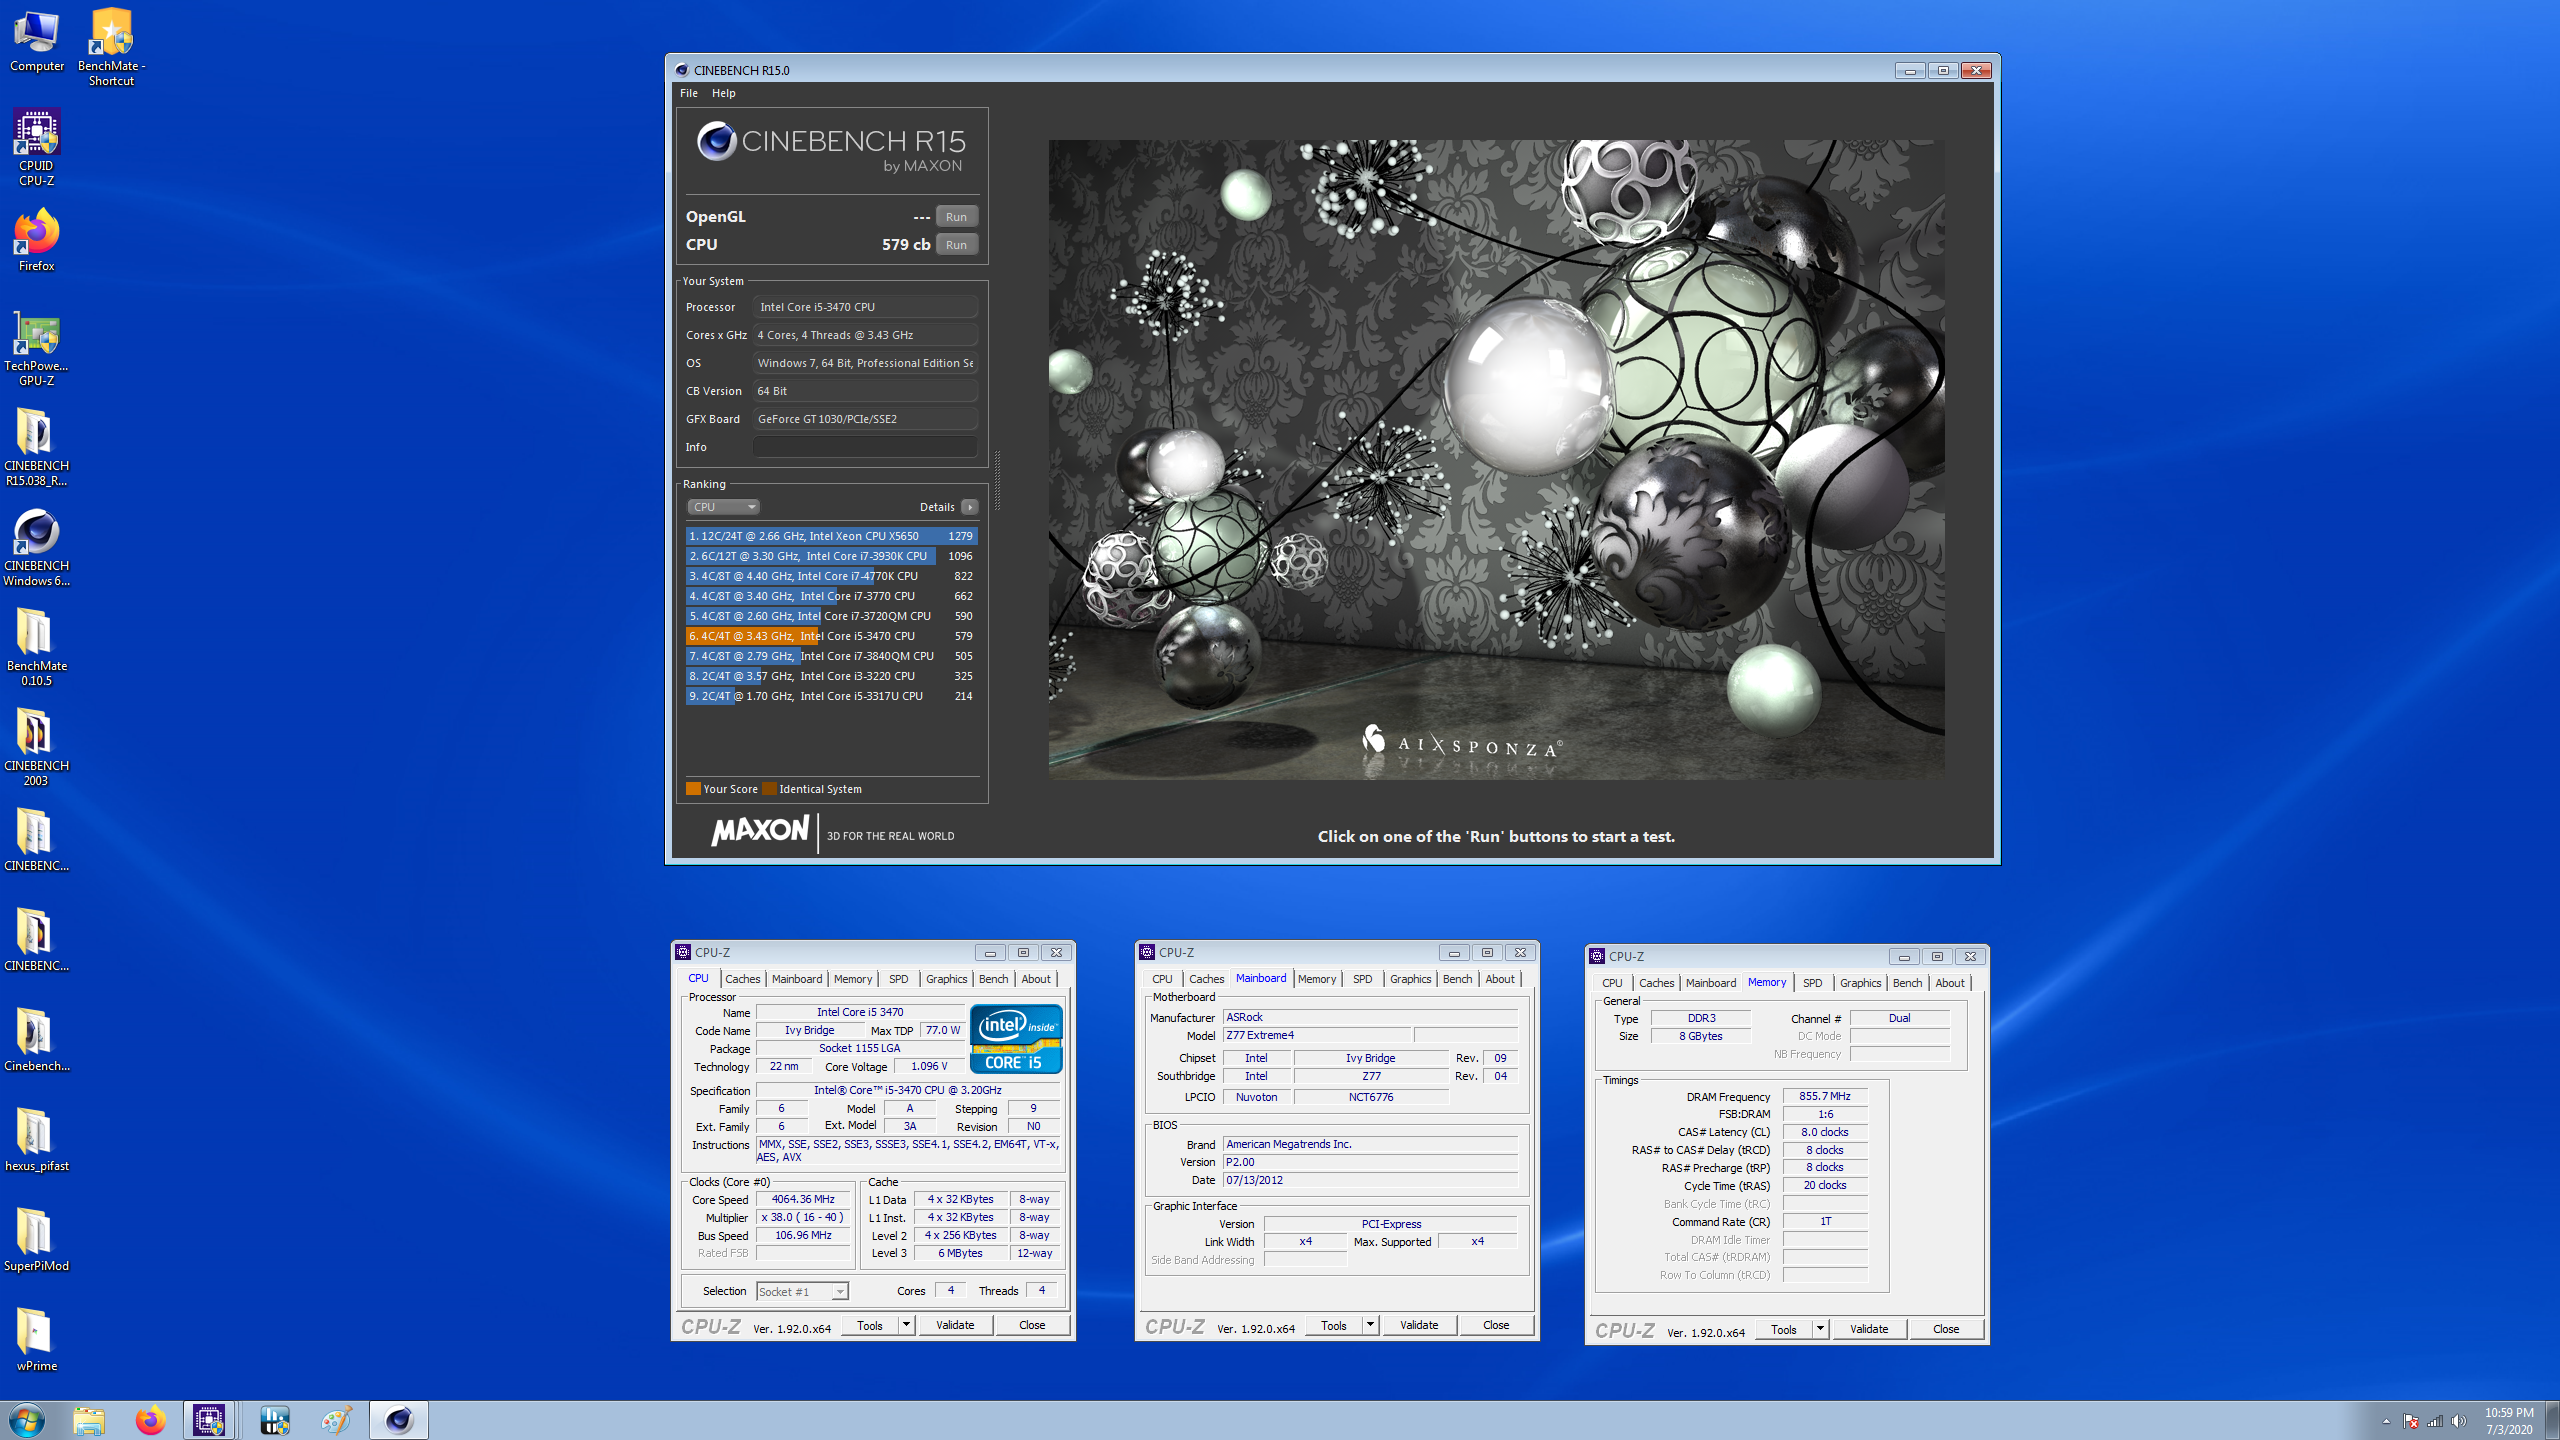2560x1440 pixels.
Task: Click Validate in right CPU-Z Memory window
Action: click(x=1869, y=1329)
